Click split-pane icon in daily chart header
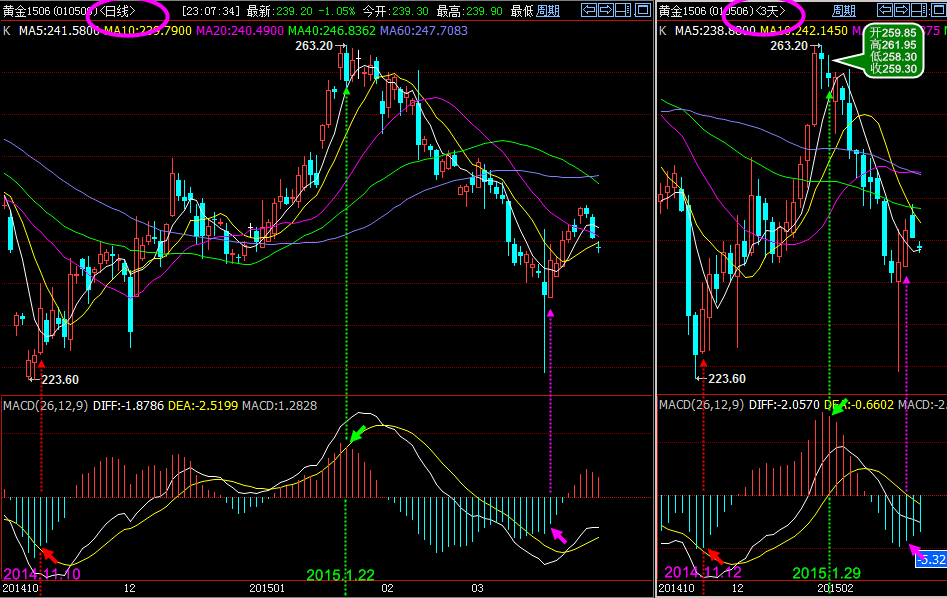Screen dimensions: 947x598 tap(623, 10)
